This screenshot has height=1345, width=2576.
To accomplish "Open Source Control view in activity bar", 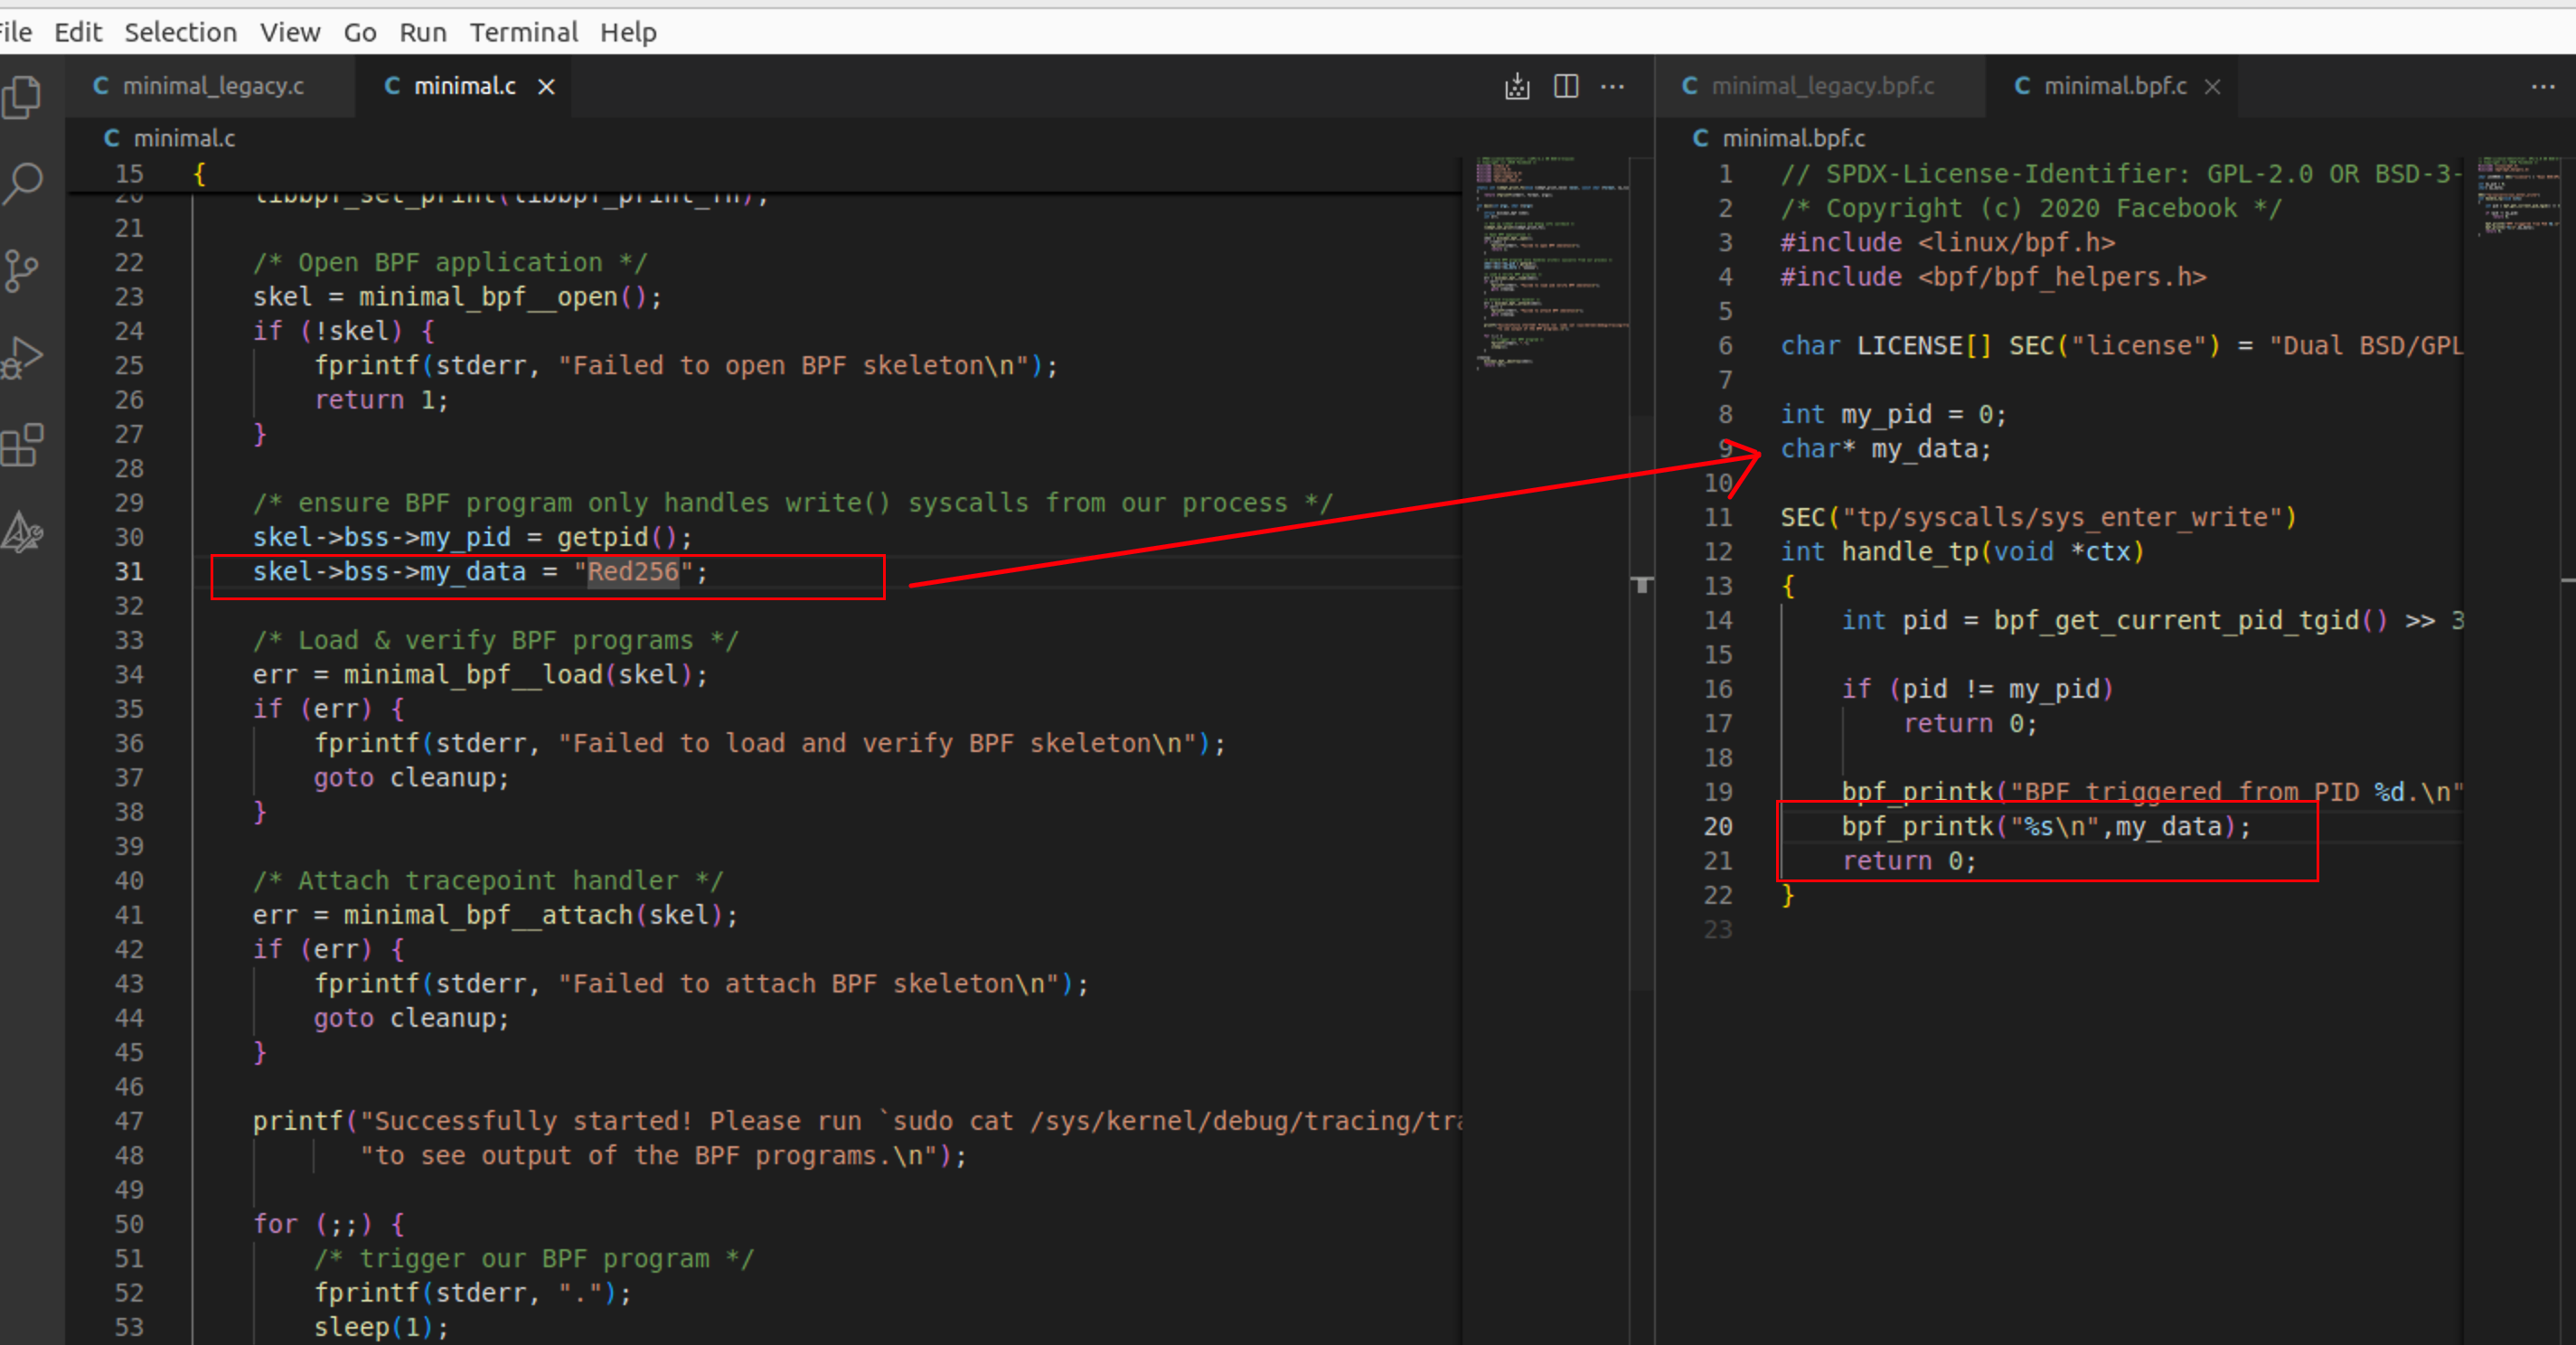I will (x=22, y=271).
